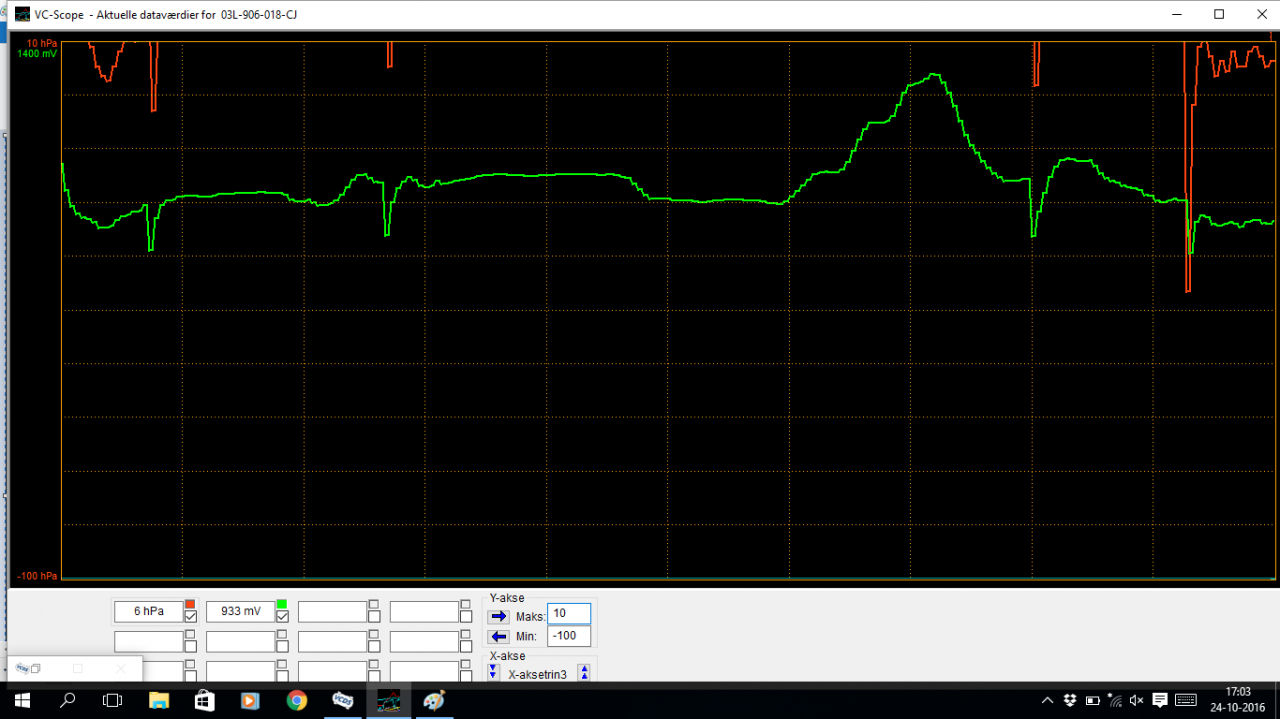1280x719 pixels.
Task: Click the blue right-arrow beside Maks
Action: [x=498, y=616]
